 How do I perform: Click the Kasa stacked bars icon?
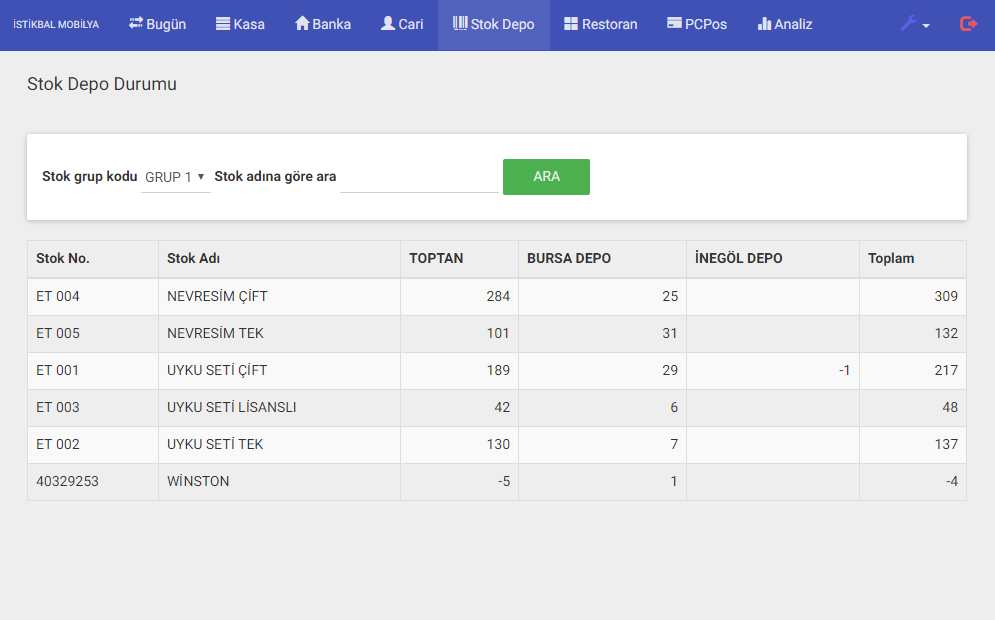223,24
